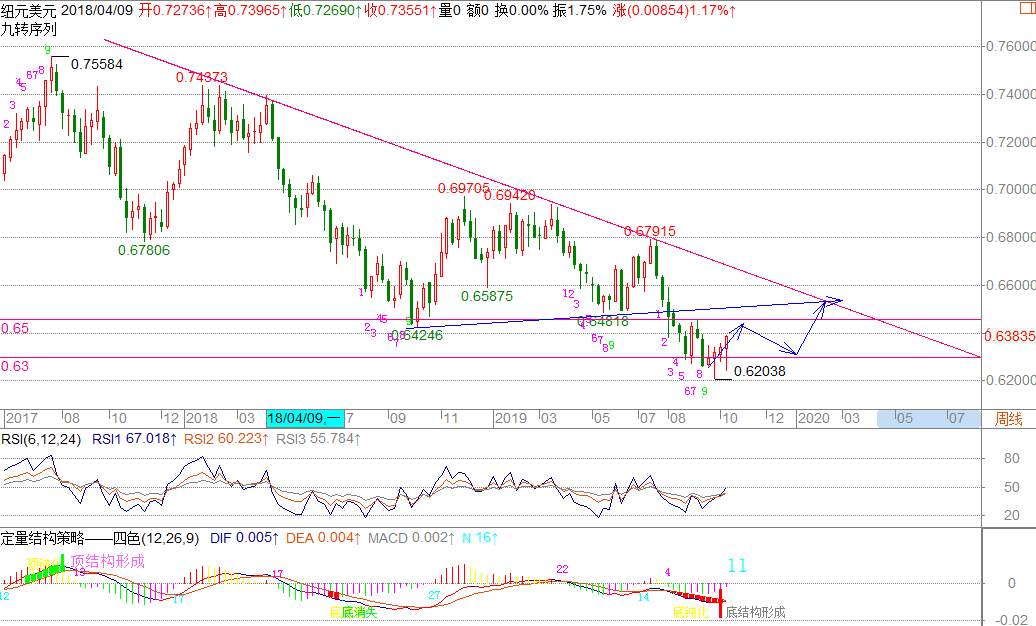Click the current price tag 0.63835
Viewport: 1036px width, 626px height.
1010,336
